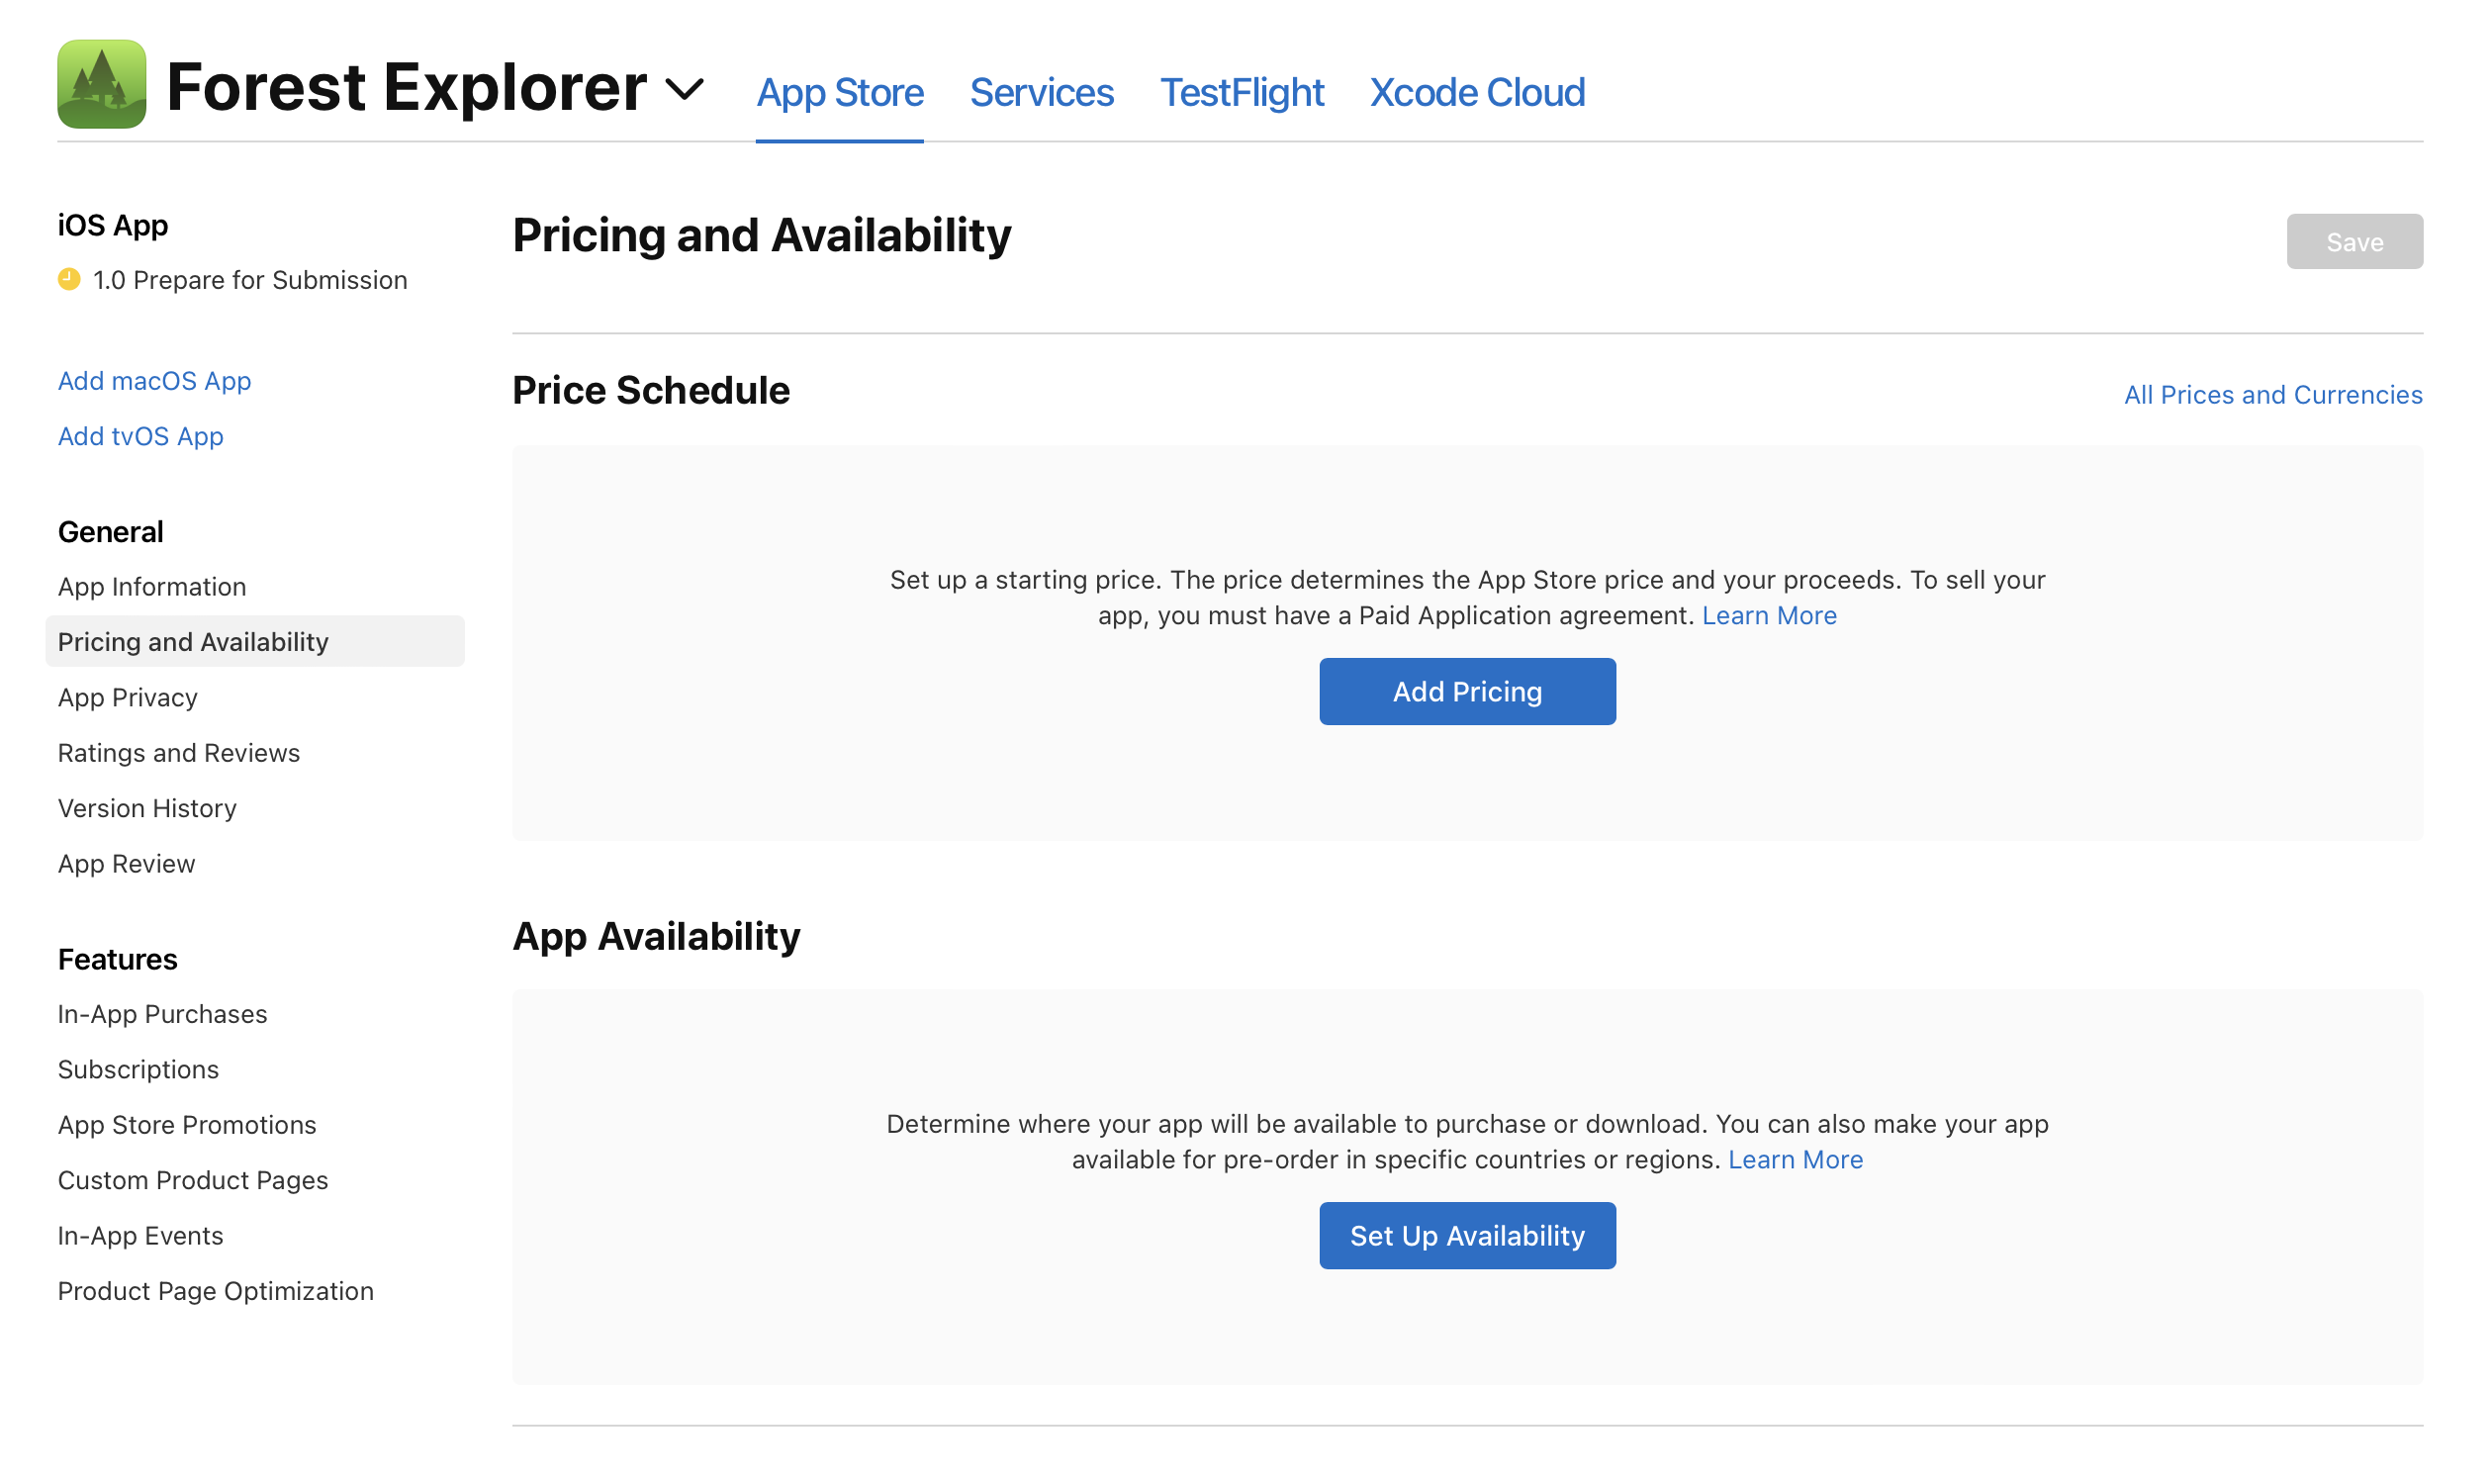Open All Prices and Currencies link
2491x1484 pixels.
tap(2272, 394)
